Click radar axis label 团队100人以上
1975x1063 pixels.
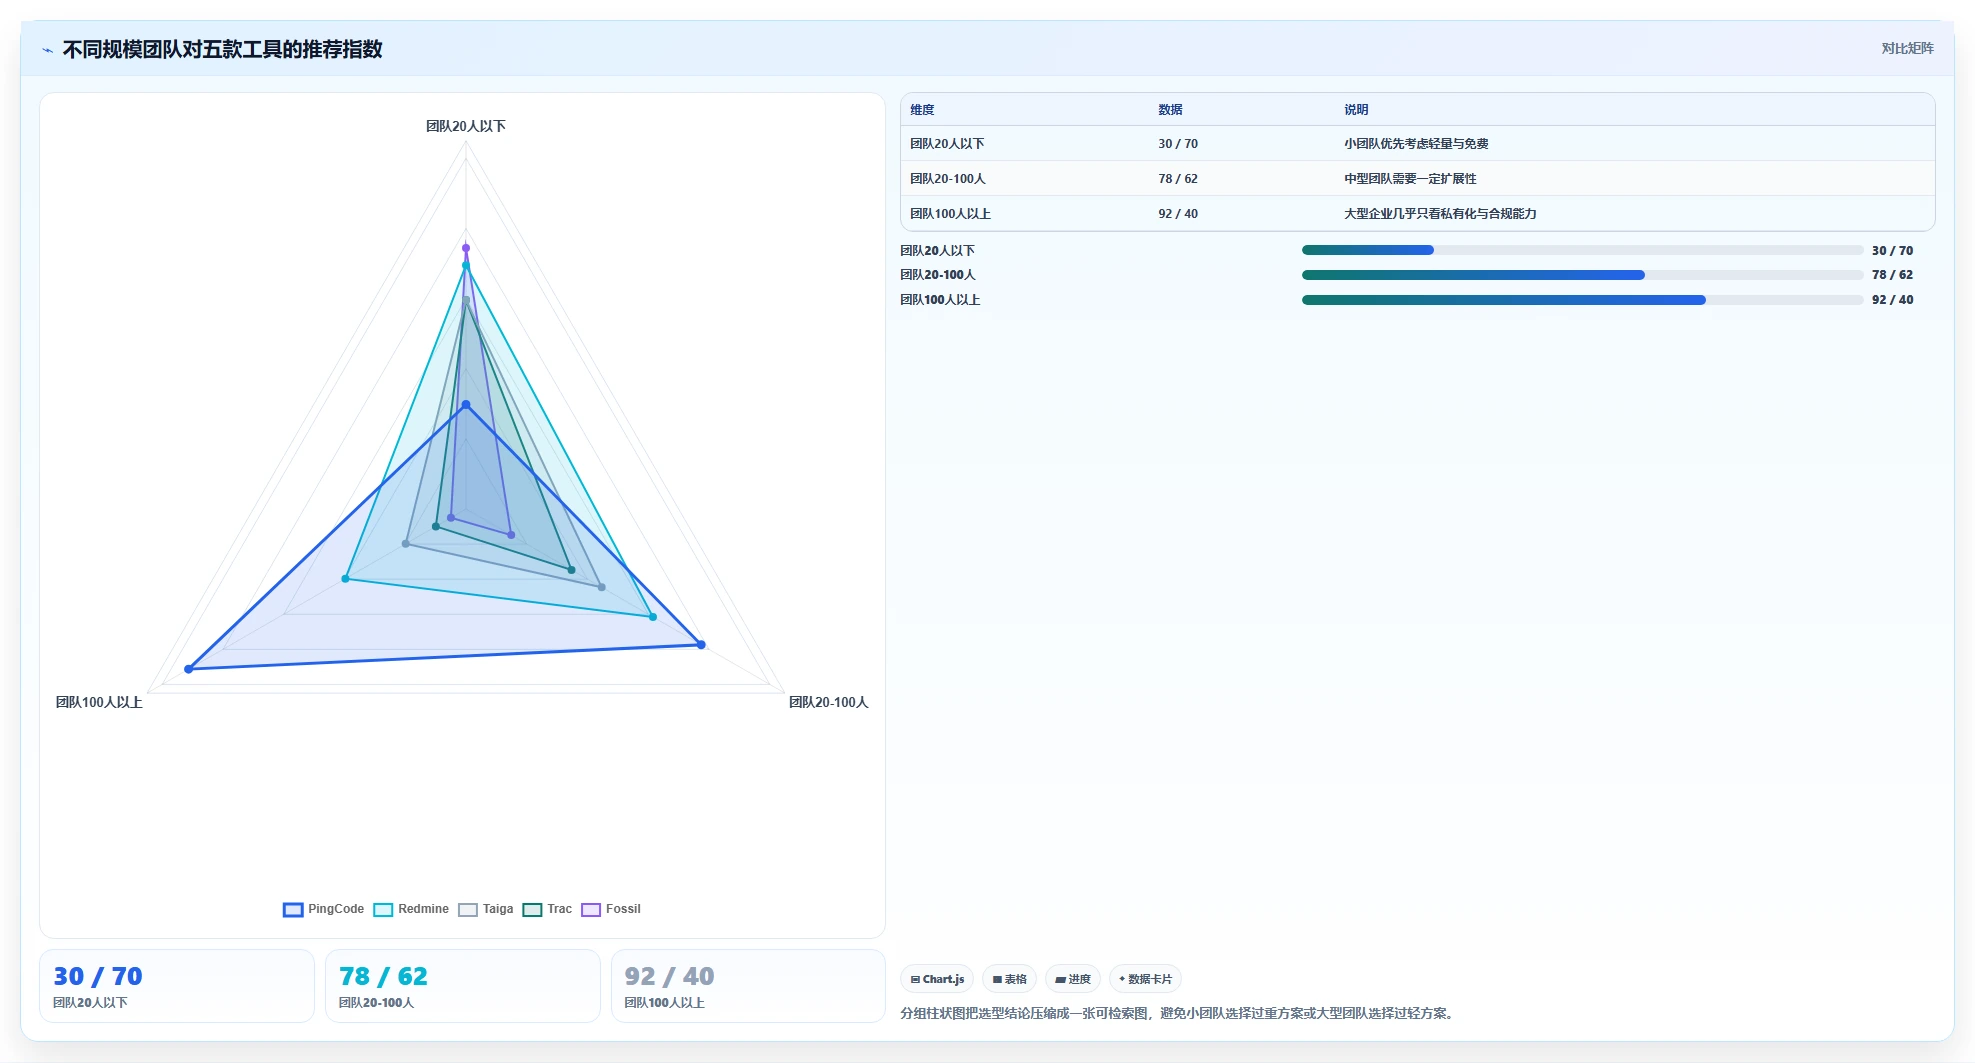(99, 702)
